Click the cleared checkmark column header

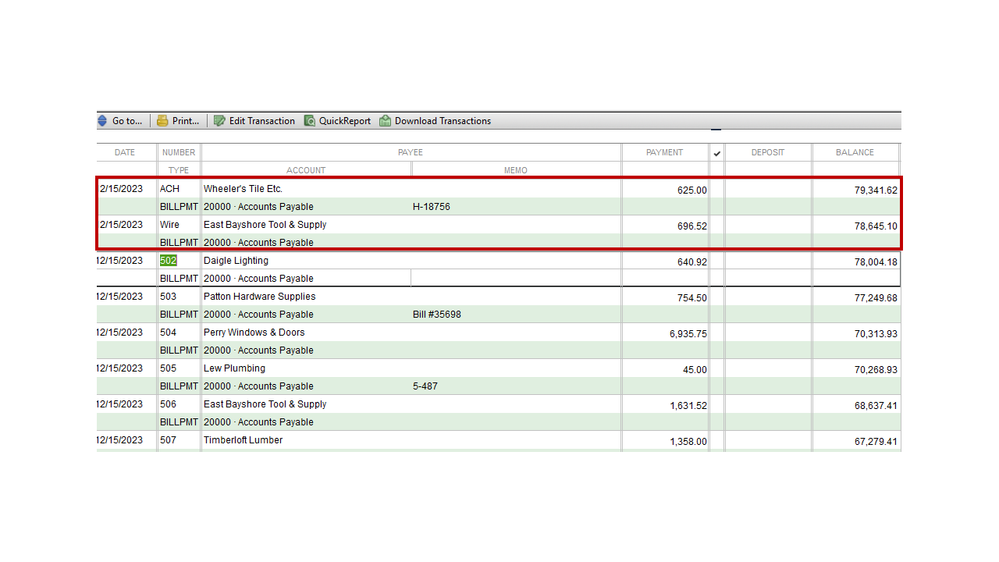716,153
